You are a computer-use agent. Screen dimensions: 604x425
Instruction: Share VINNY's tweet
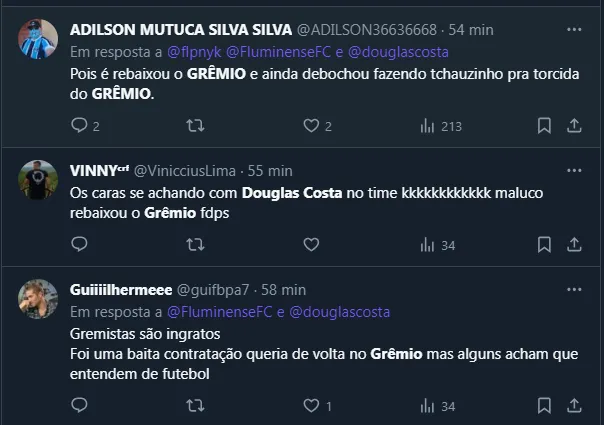pyautogui.click(x=575, y=244)
